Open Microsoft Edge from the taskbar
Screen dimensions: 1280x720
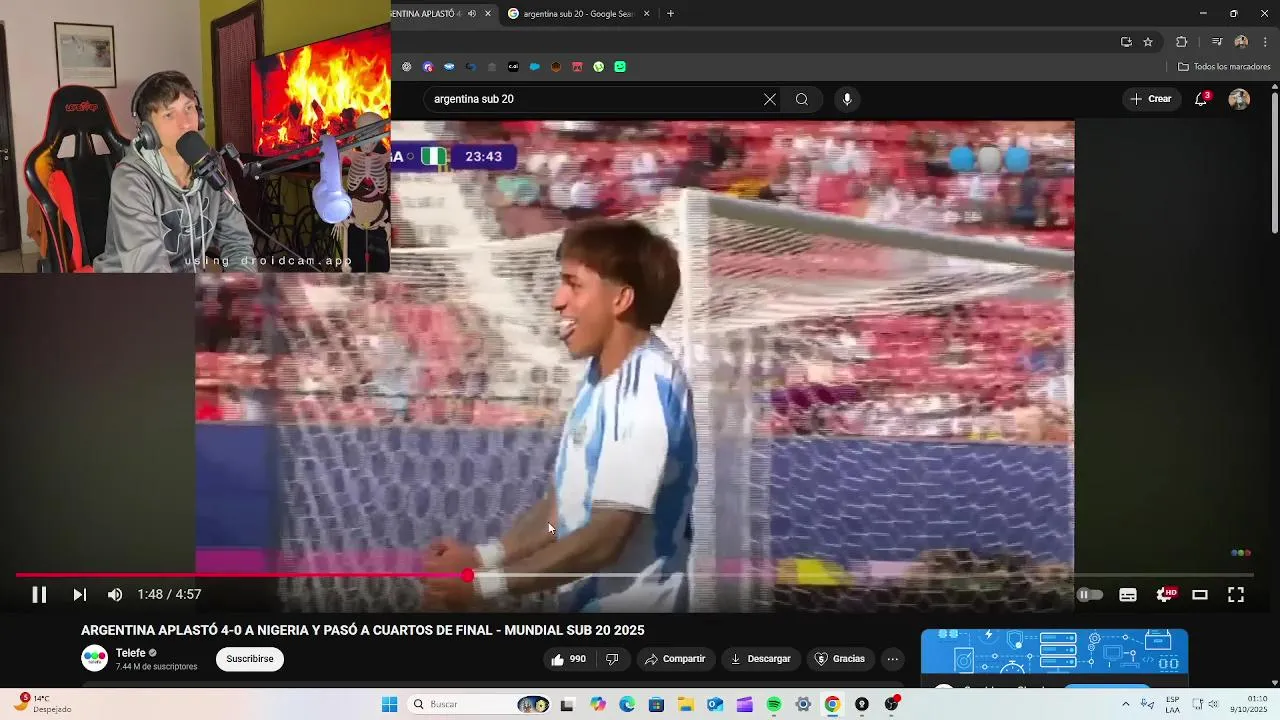coord(627,704)
